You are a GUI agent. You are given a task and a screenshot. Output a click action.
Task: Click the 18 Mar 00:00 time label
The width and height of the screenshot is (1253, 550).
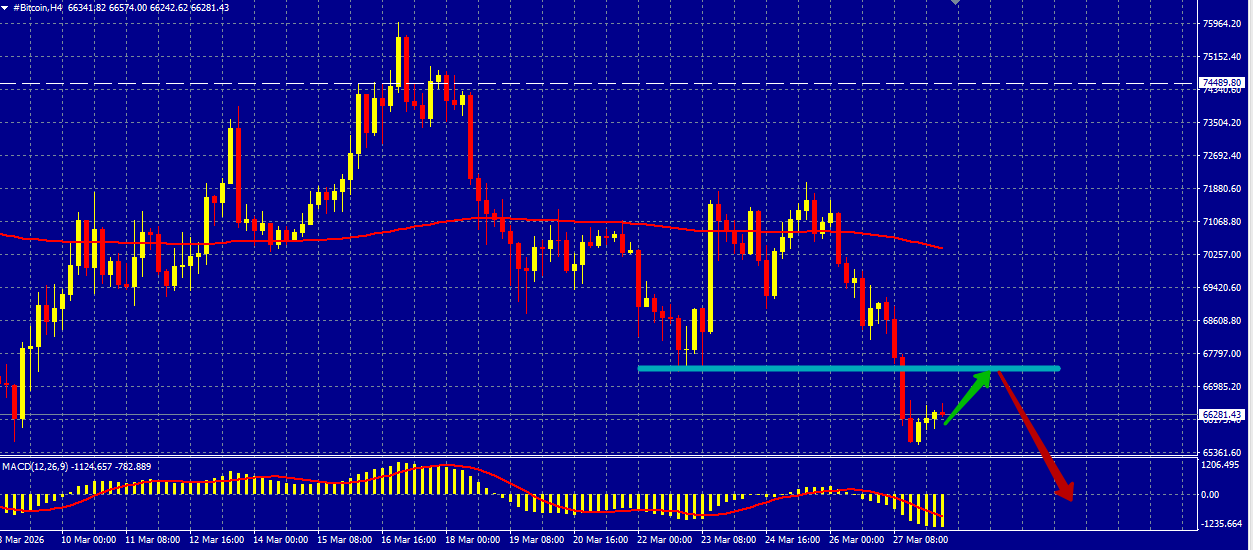(x=472, y=539)
